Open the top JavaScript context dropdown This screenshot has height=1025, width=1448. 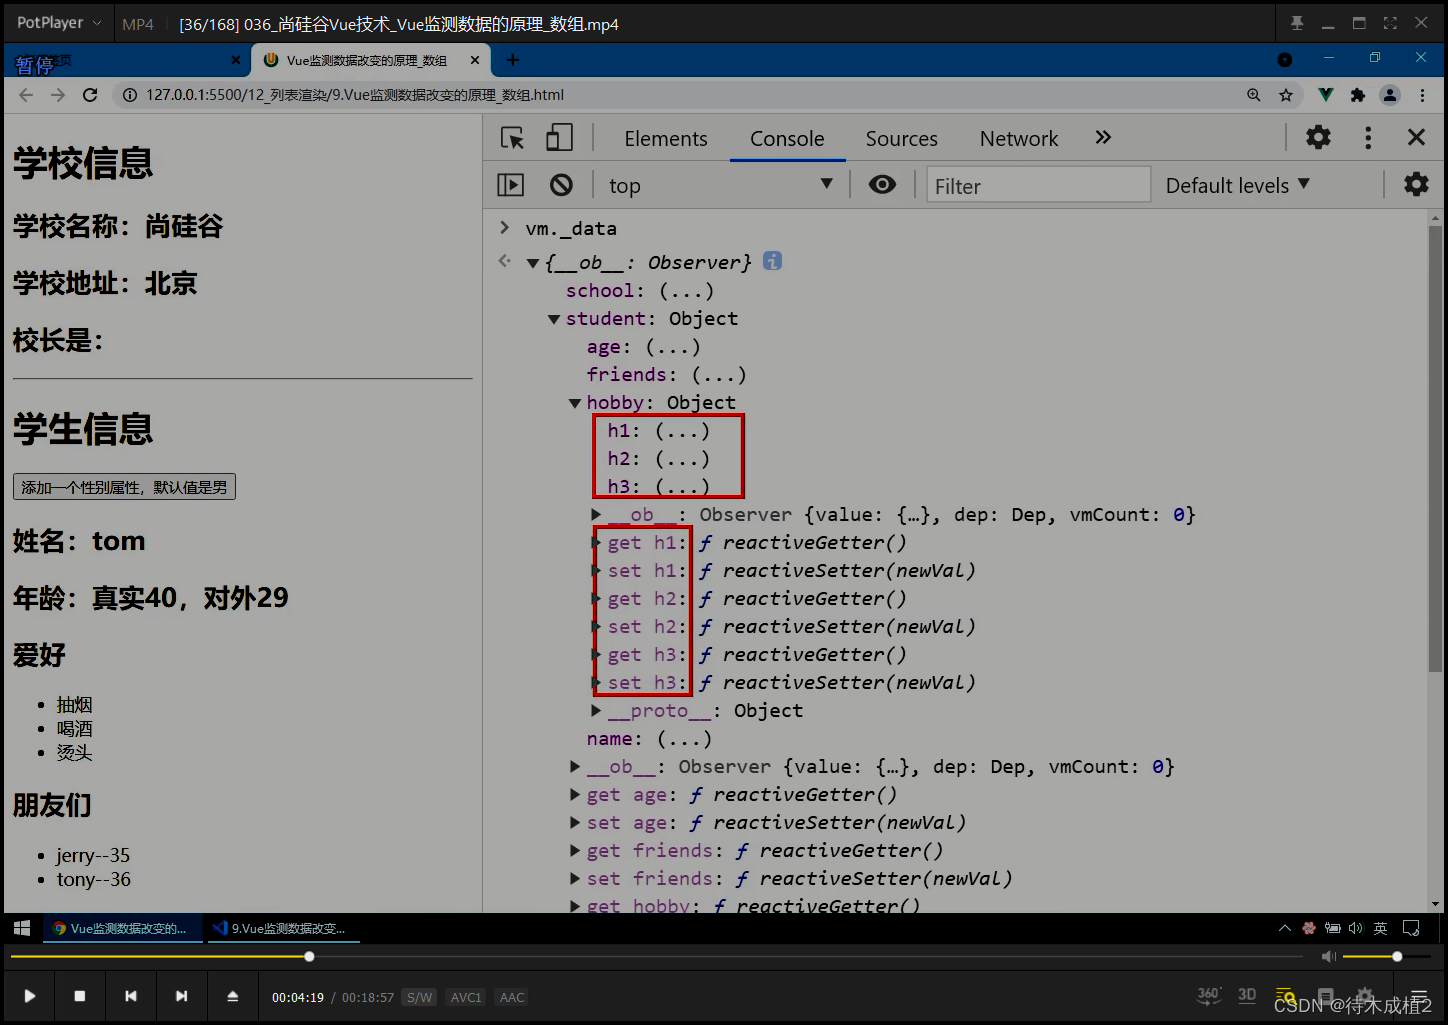[720, 185]
